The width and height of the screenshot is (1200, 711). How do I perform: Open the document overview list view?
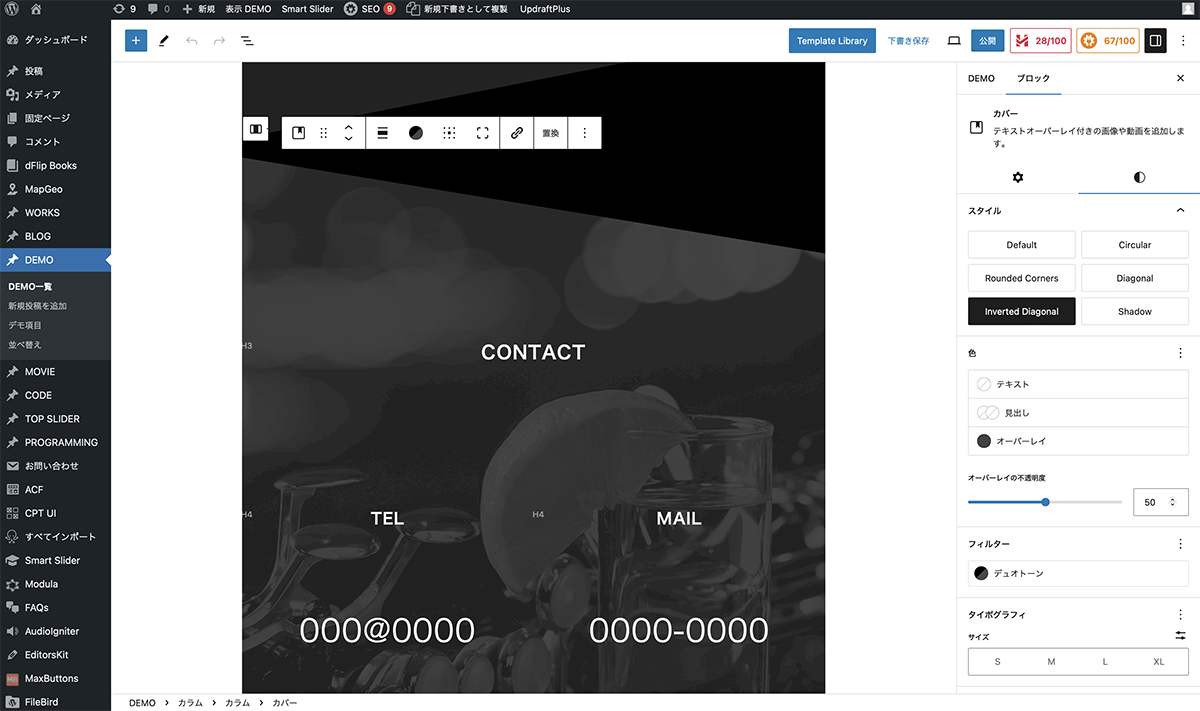(x=247, y=41)
